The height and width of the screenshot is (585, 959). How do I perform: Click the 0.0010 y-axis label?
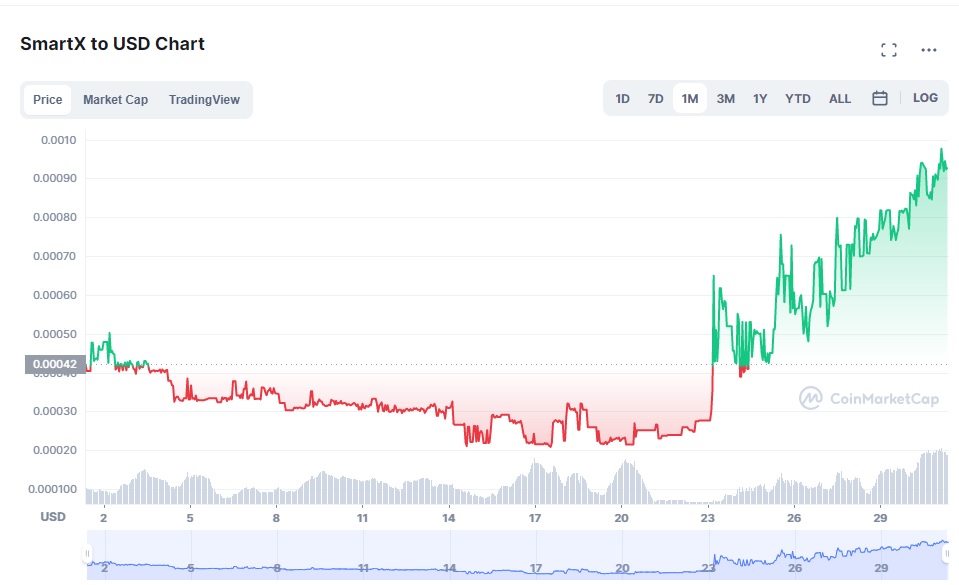coord(59,140)
